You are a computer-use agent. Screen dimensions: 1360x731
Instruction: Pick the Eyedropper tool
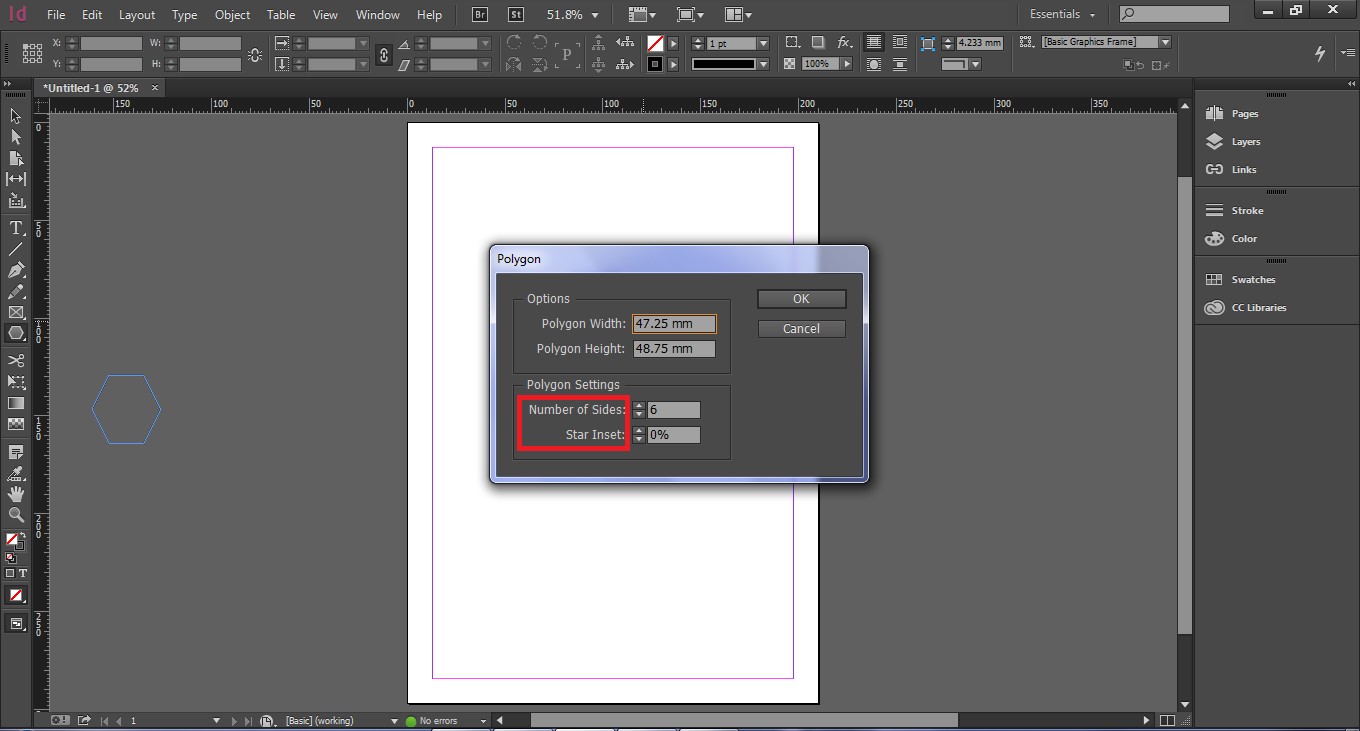16,474
